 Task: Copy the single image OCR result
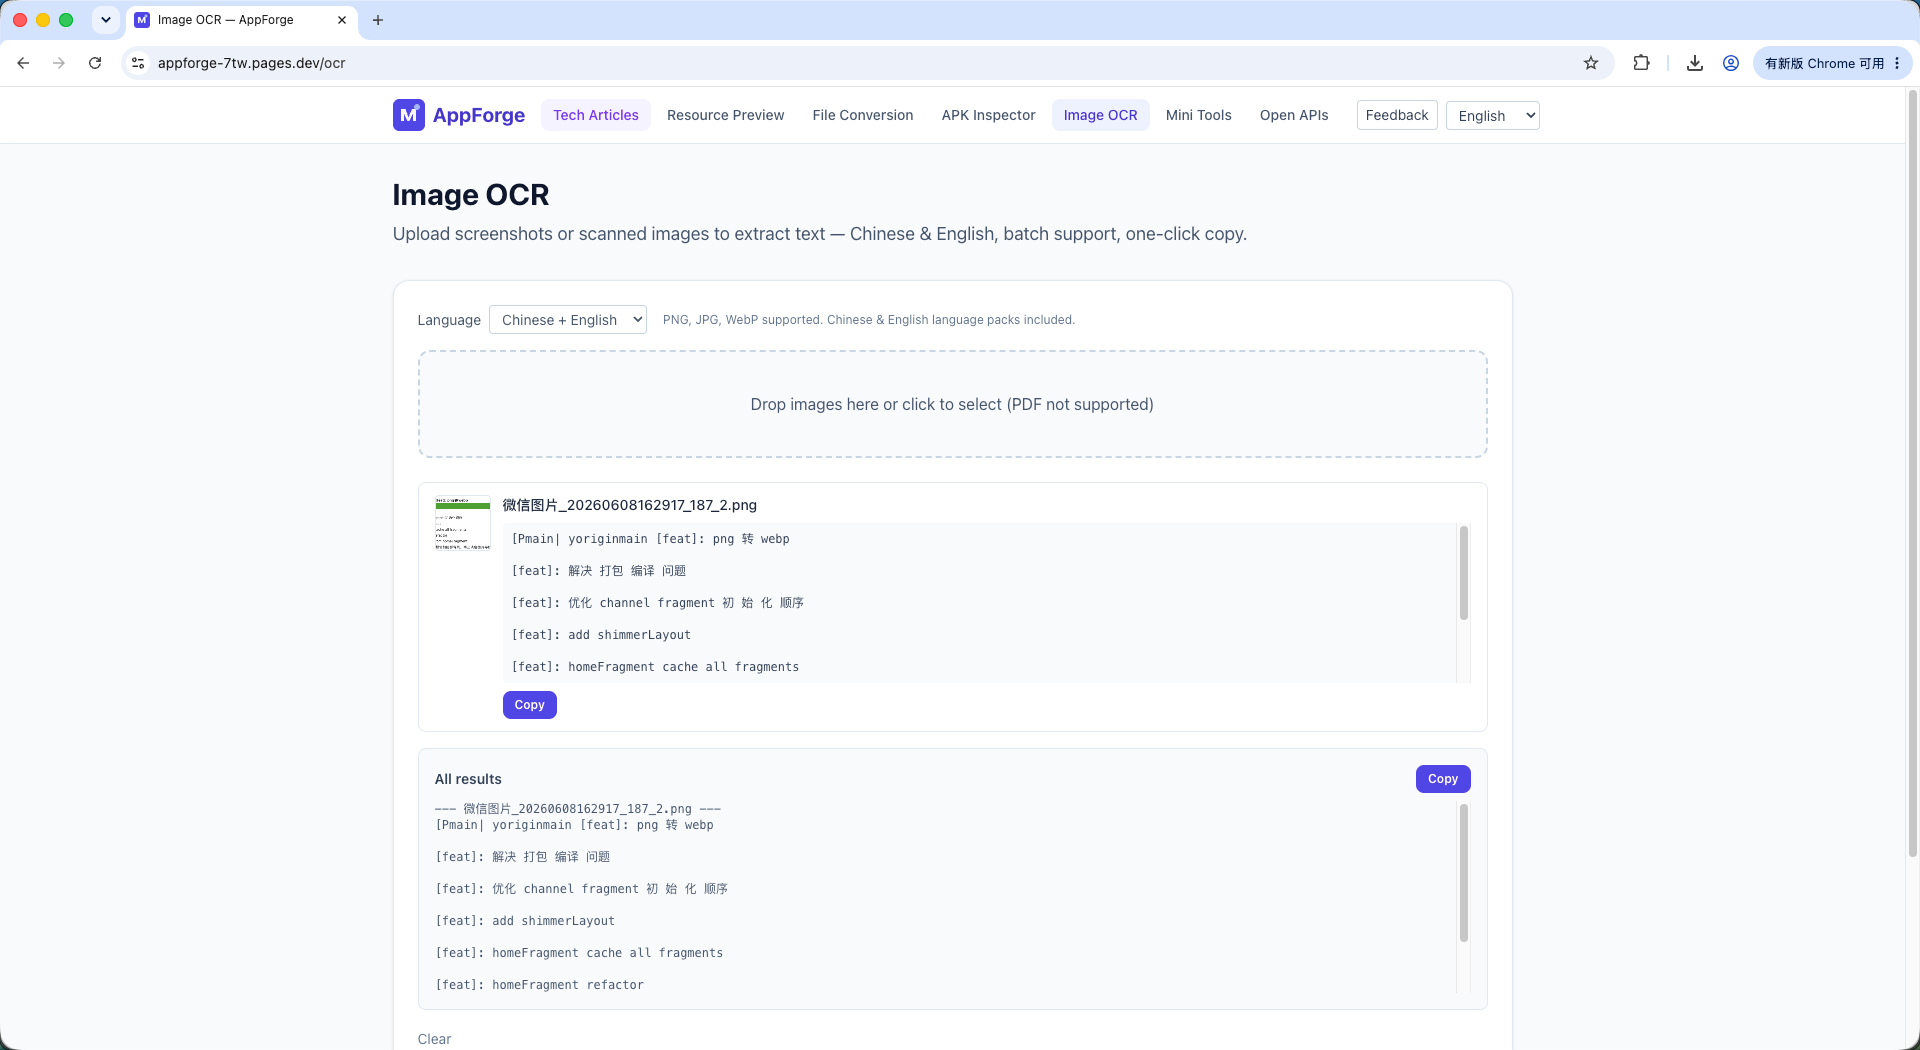tap(530, 705)
